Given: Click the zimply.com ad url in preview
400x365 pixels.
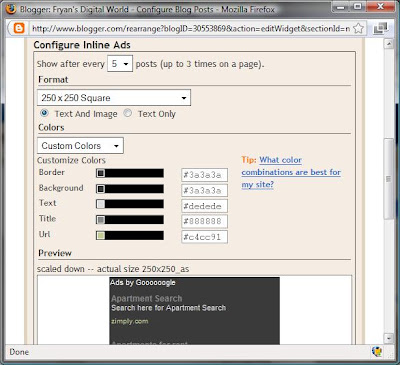Looking at the screenshot, I should pos(130,321).
